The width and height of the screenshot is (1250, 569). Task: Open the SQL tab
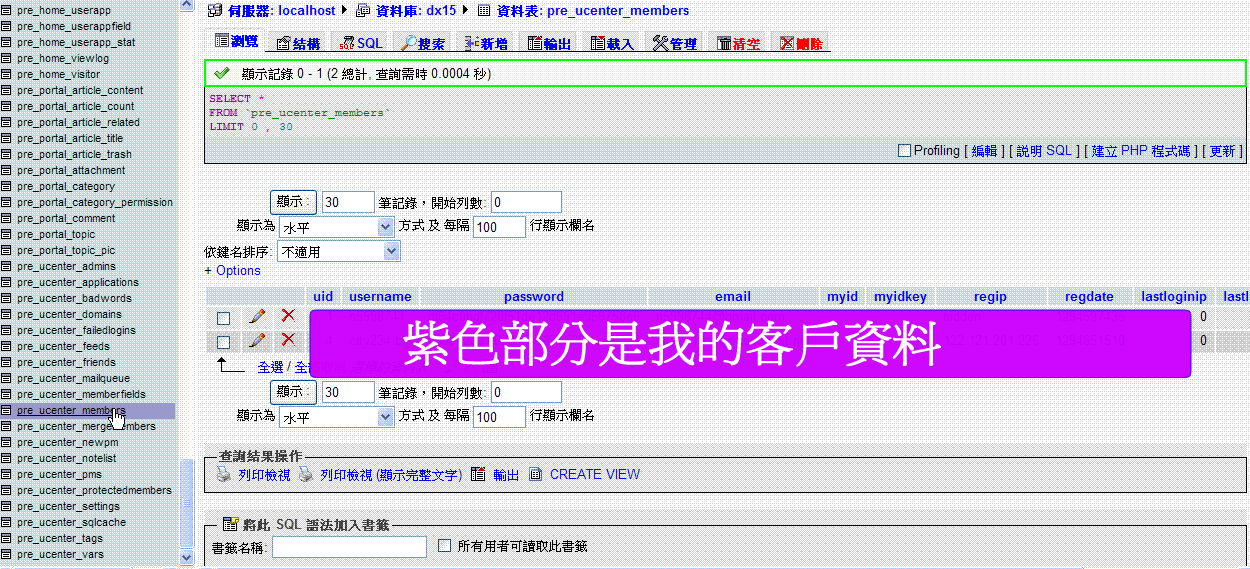[x=361, y=43]
